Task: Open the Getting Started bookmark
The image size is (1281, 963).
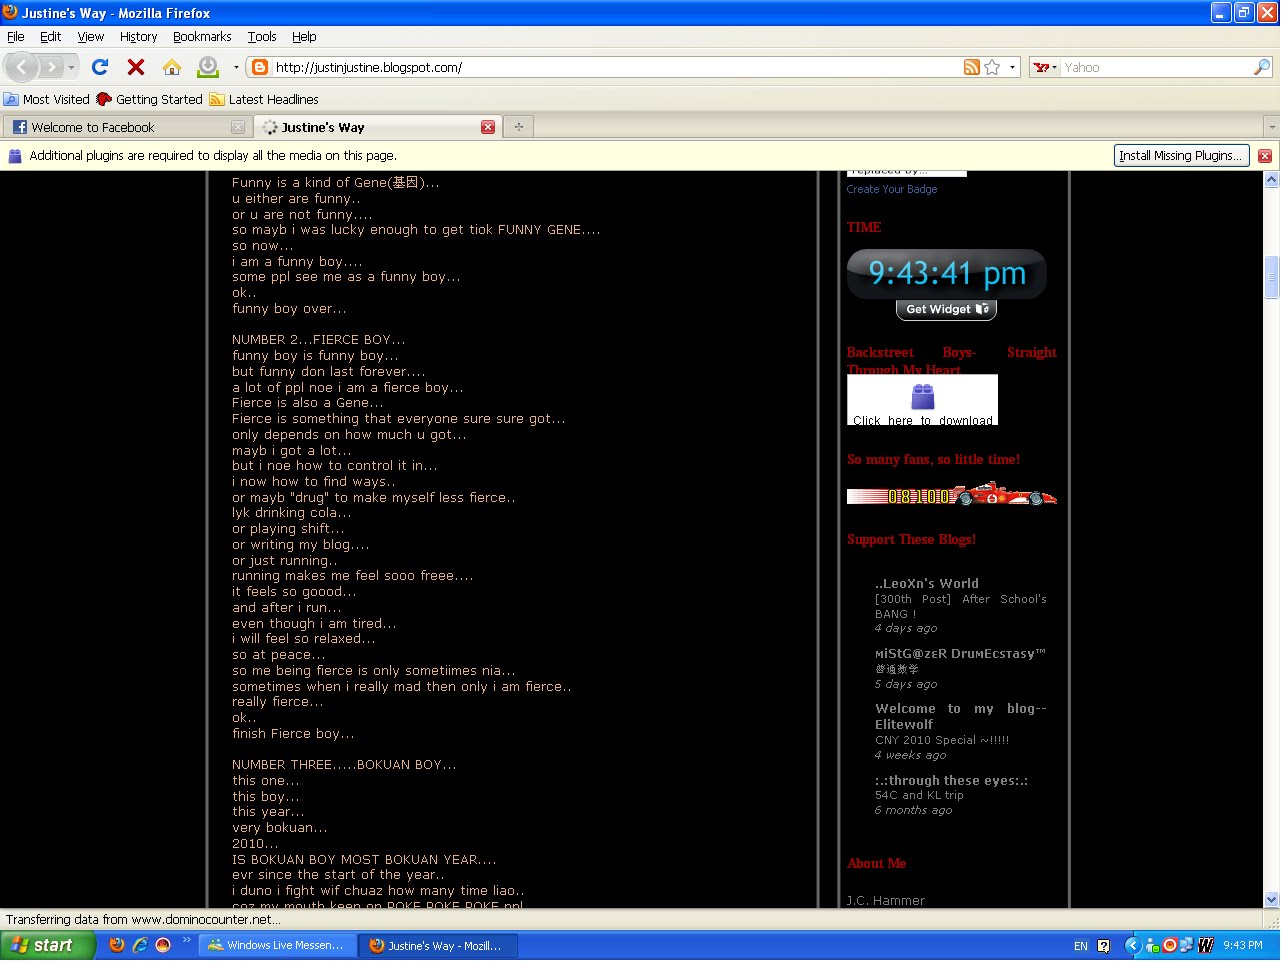Action: pyautogui.click(x=149, y=99)
